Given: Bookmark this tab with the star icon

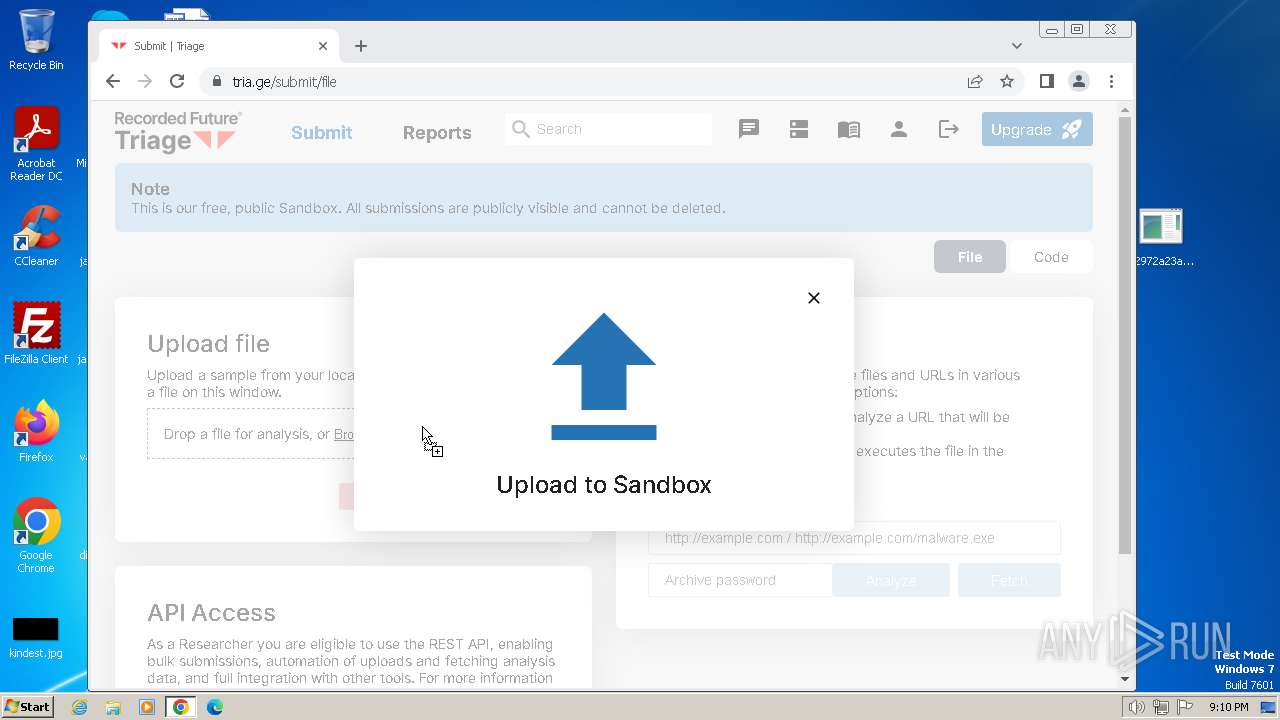Looking at the screenshot, I should (x=1007, y=82).
